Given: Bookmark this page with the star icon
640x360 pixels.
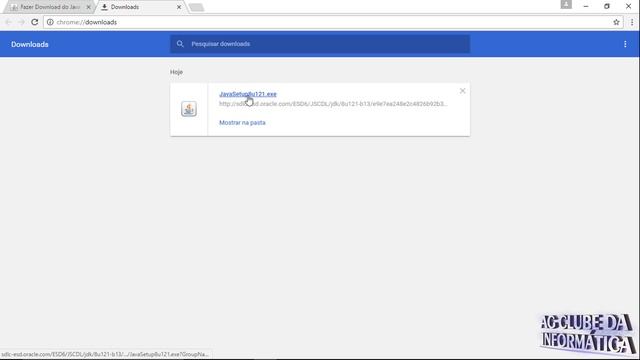Looking at the screenshot, I should click(x=616, y=22).
